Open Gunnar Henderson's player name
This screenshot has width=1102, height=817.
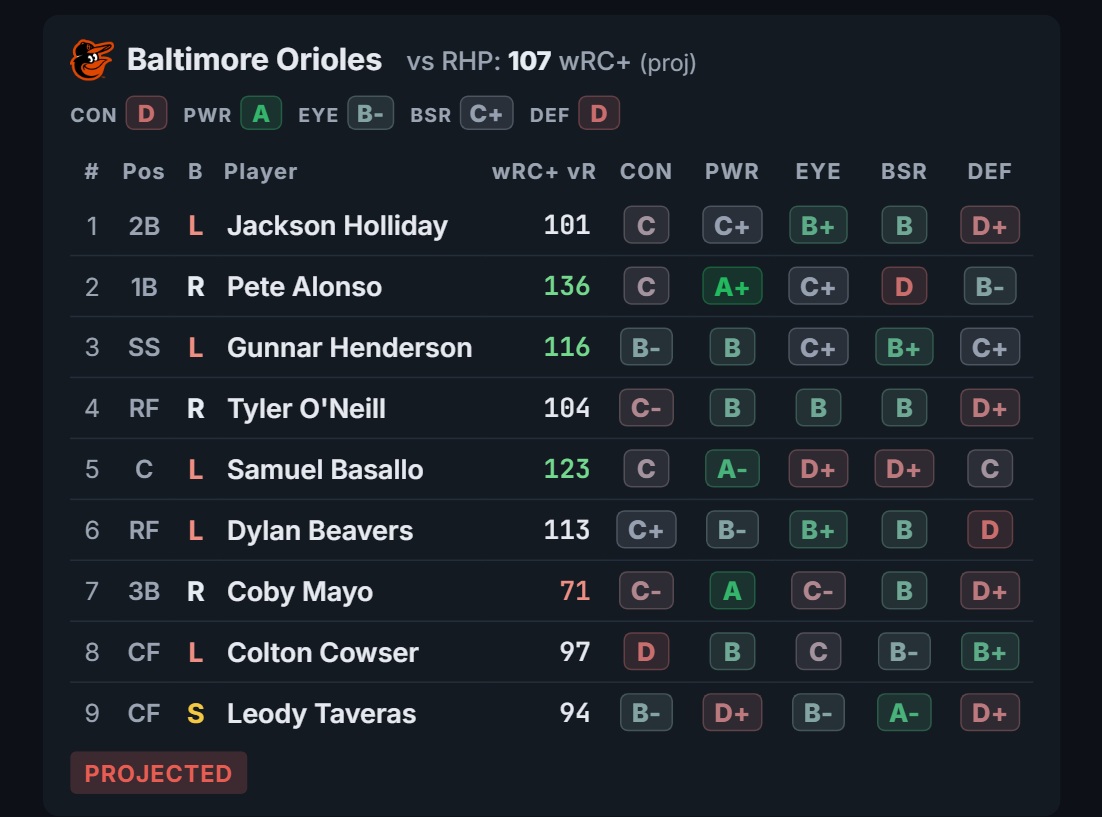point(349,347)
